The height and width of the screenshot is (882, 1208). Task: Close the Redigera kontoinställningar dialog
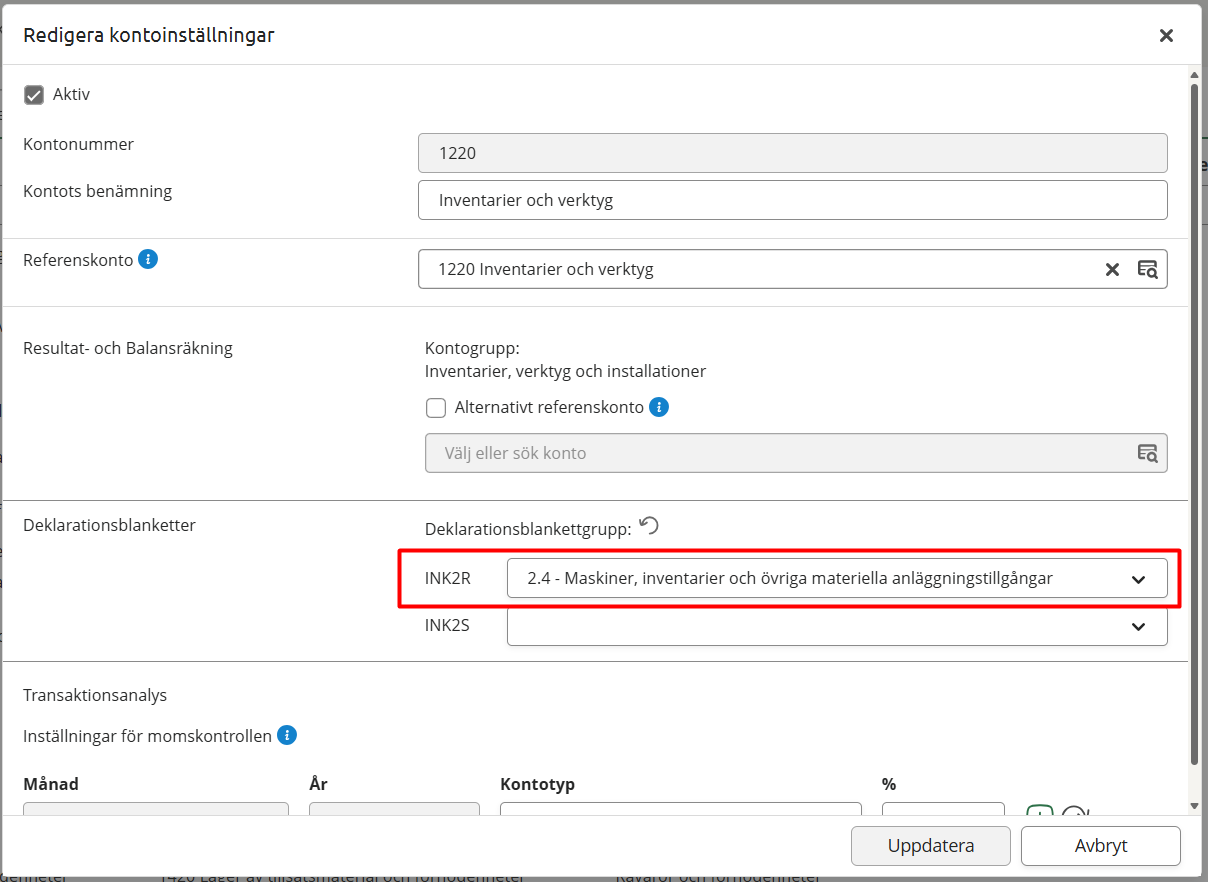pyautogui.click(x=1166, y=36)
